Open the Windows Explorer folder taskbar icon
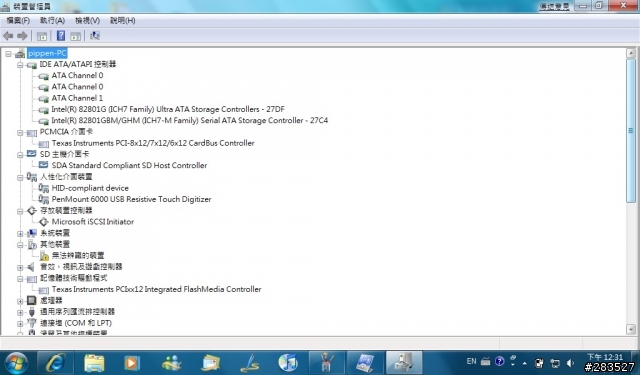 coord(94,362)
